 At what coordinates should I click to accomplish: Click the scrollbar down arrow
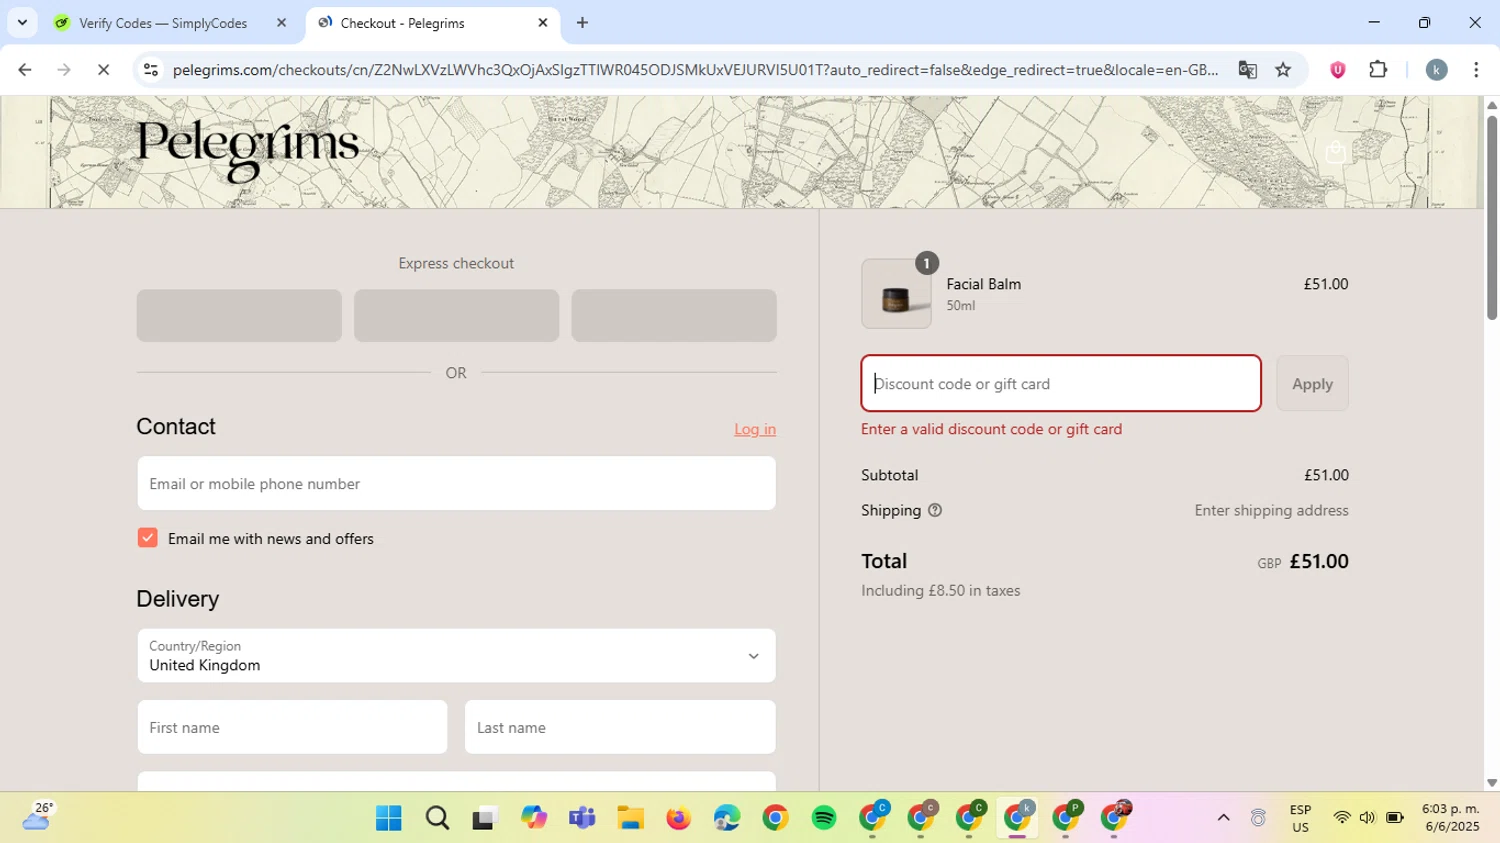point(1491,783)
